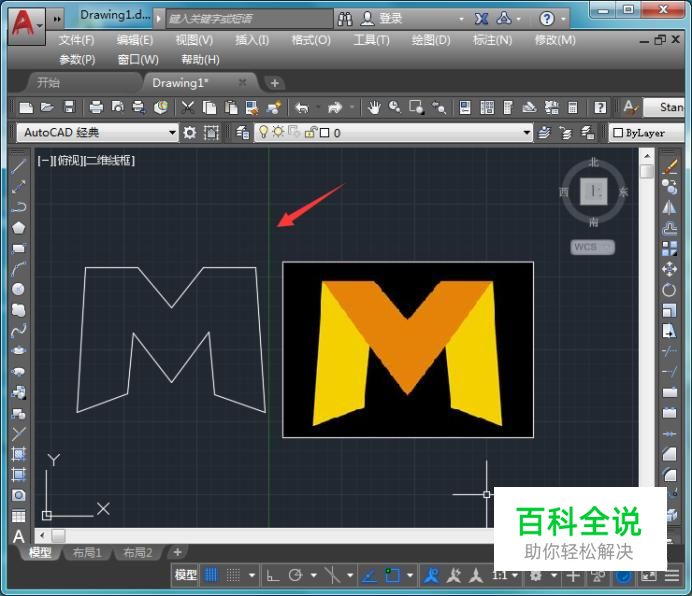Click the keyword search input field

pos(249,19)
